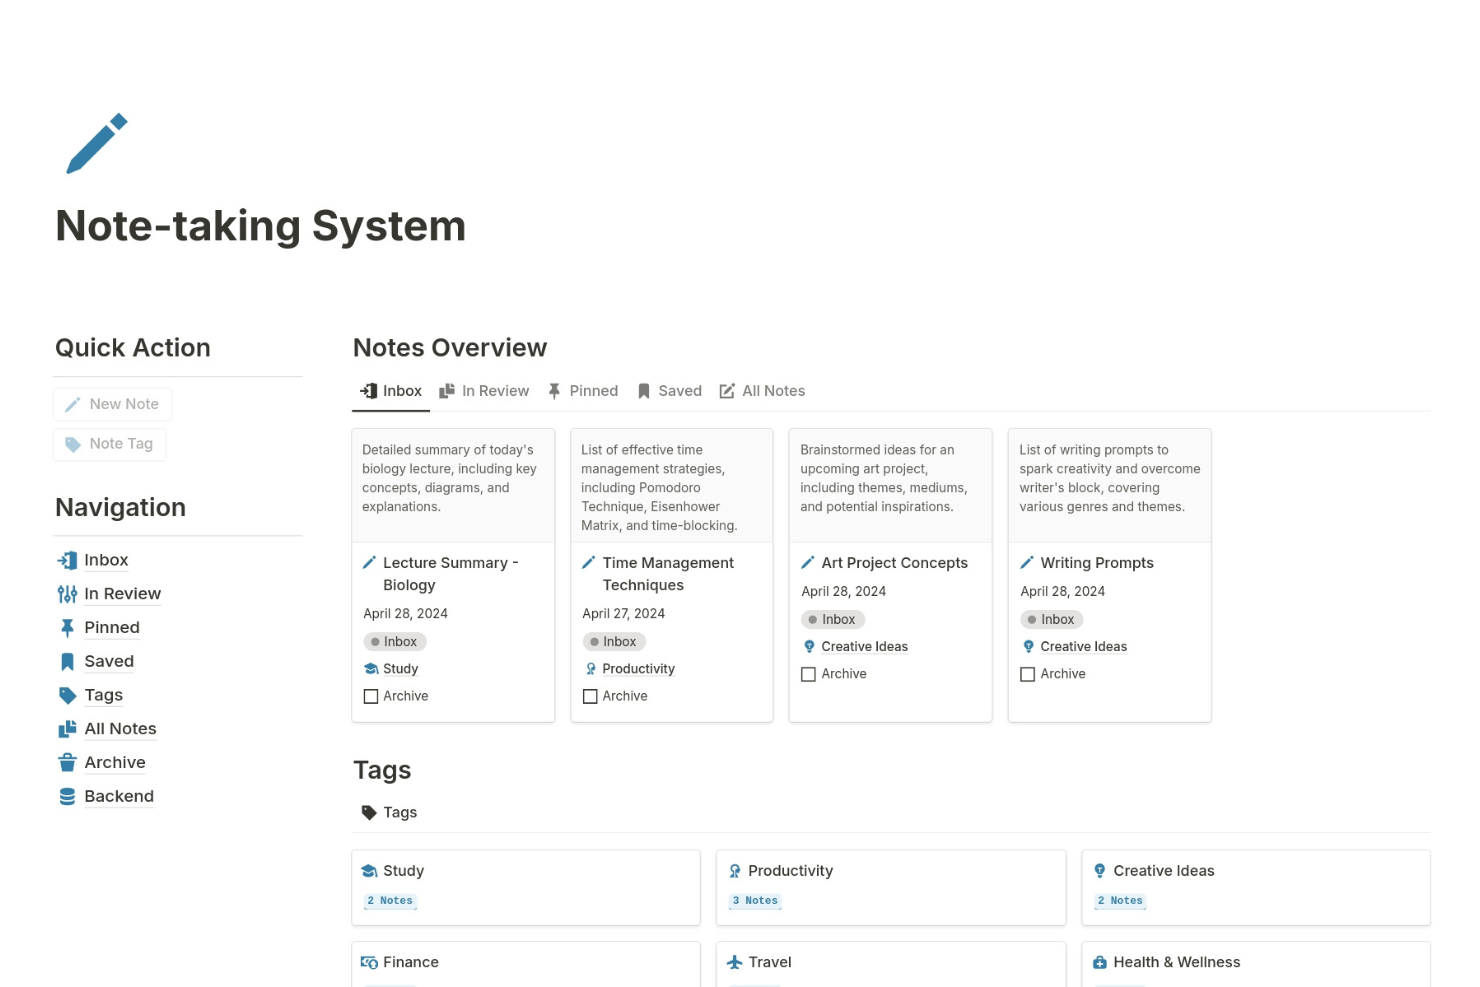The width and height of the screenshot is (1480, 987).
Task: Open Saved notes via the bookmark icon
Action: 66,661
